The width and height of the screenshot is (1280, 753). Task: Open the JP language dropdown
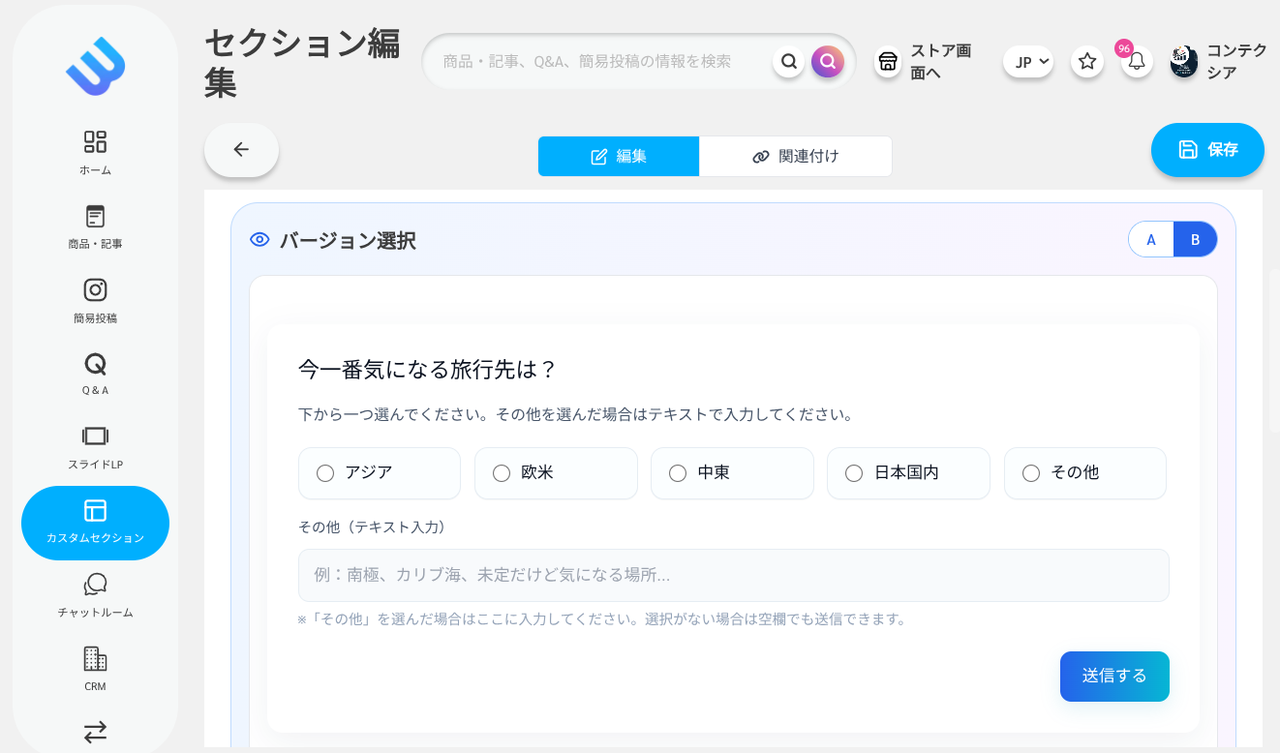1028,62
